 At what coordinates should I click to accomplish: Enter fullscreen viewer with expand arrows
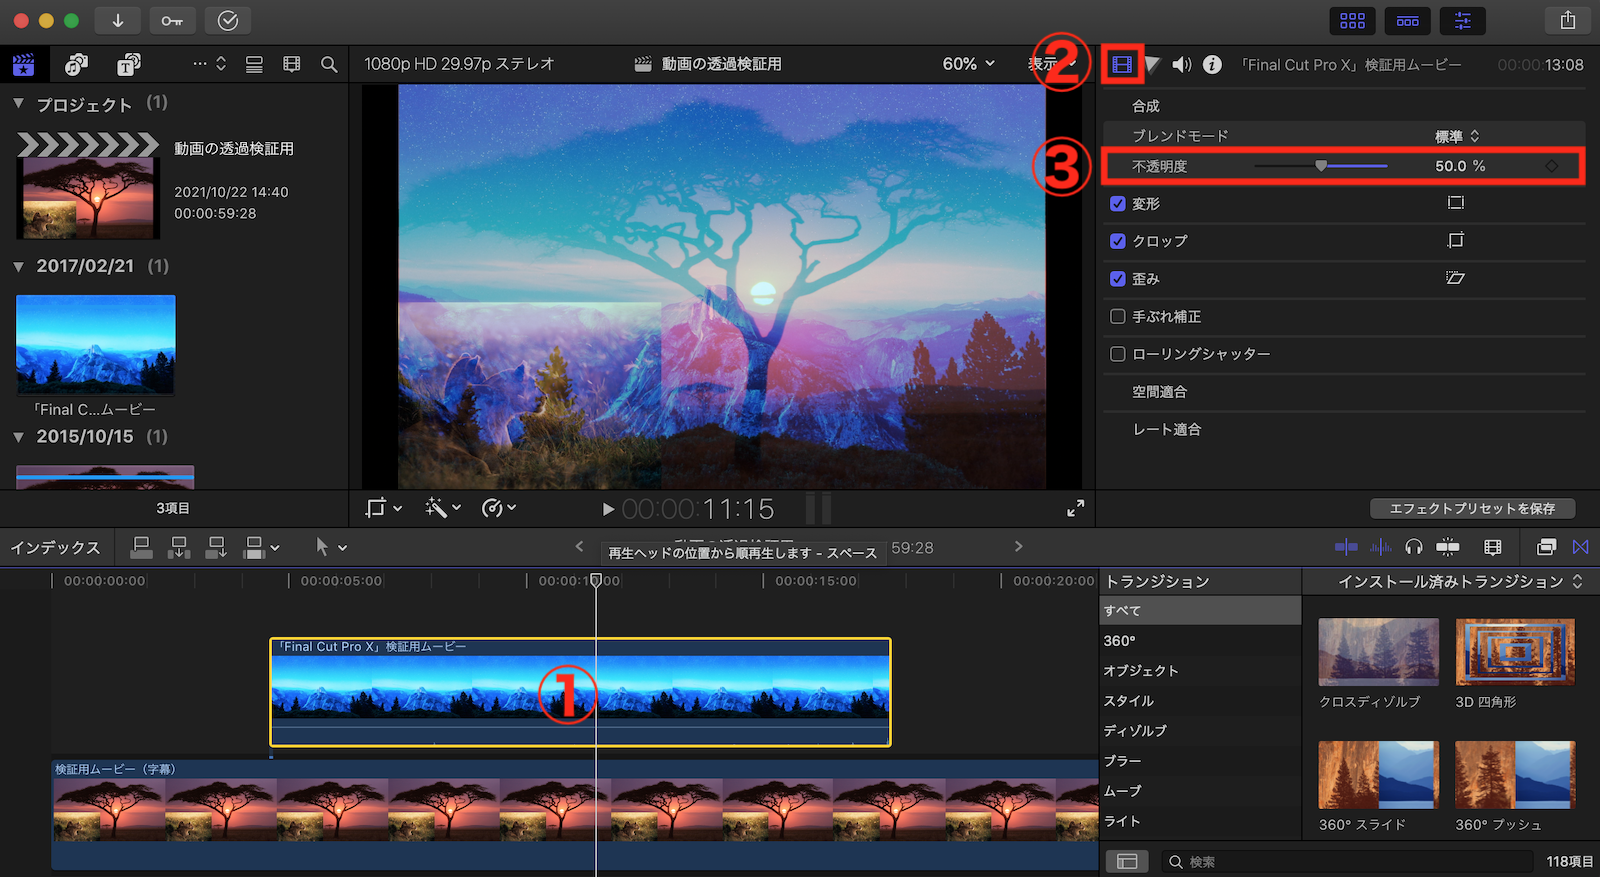pos(1075,509)
